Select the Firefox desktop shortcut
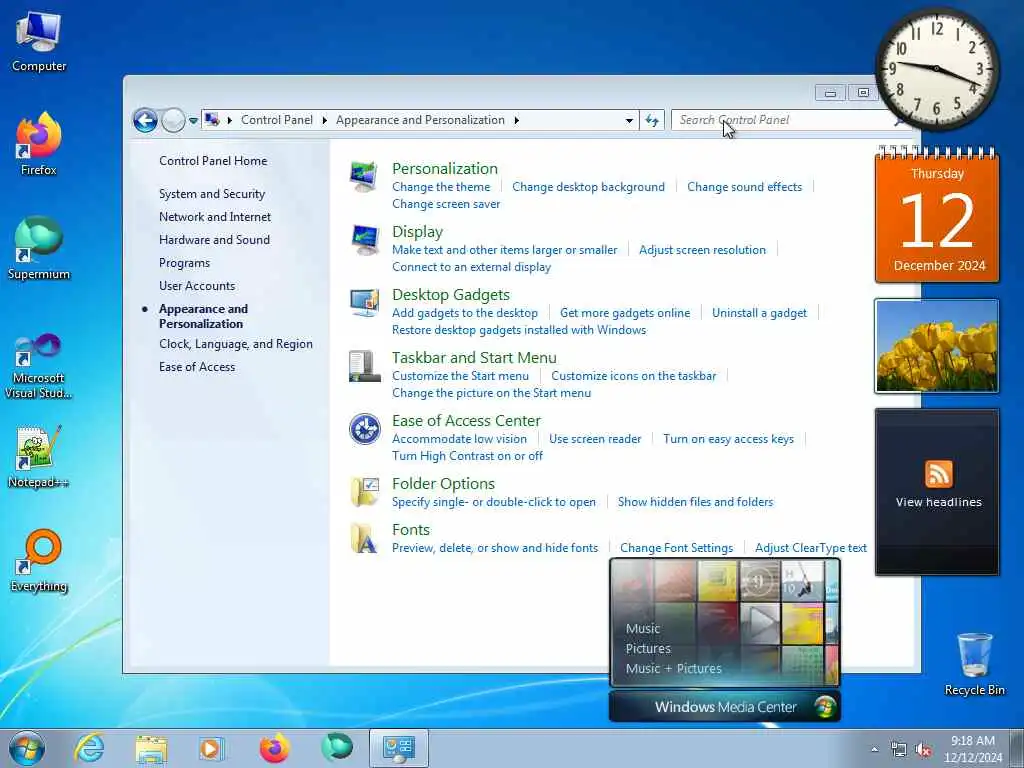Screen dimensions: 1024x768 coord(39,145)
